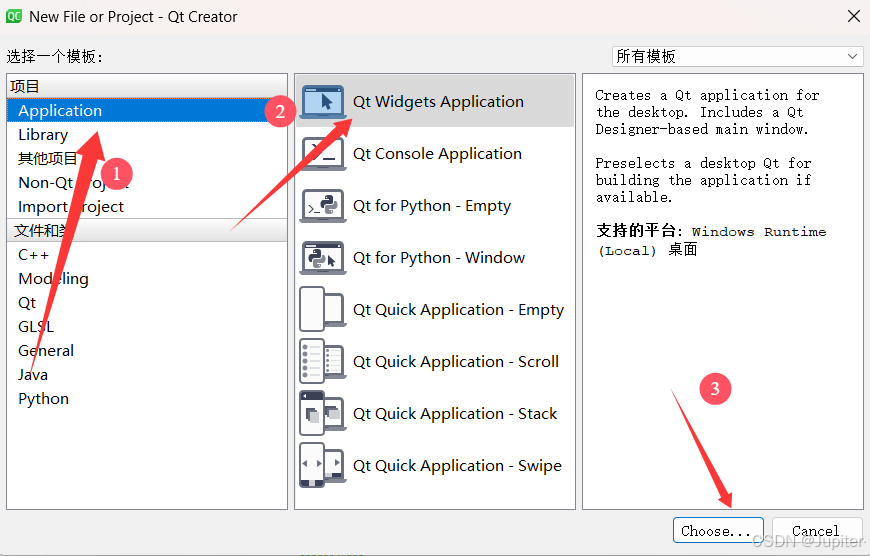Click the Qt Widgets Application label text
Image resolution: width=870 pixels, height=556 pixels.
(x=438, y=102)
